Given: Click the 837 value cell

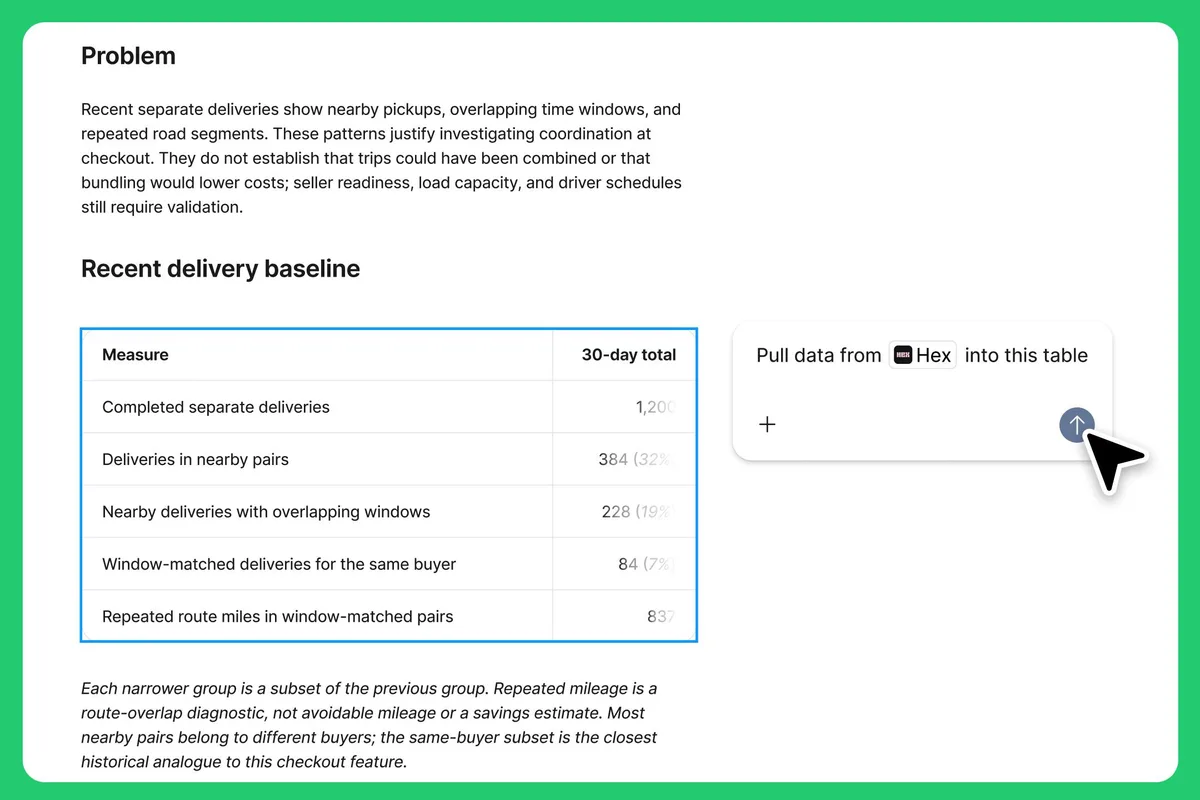Looking at the screenshot, I should pos(624,616).
